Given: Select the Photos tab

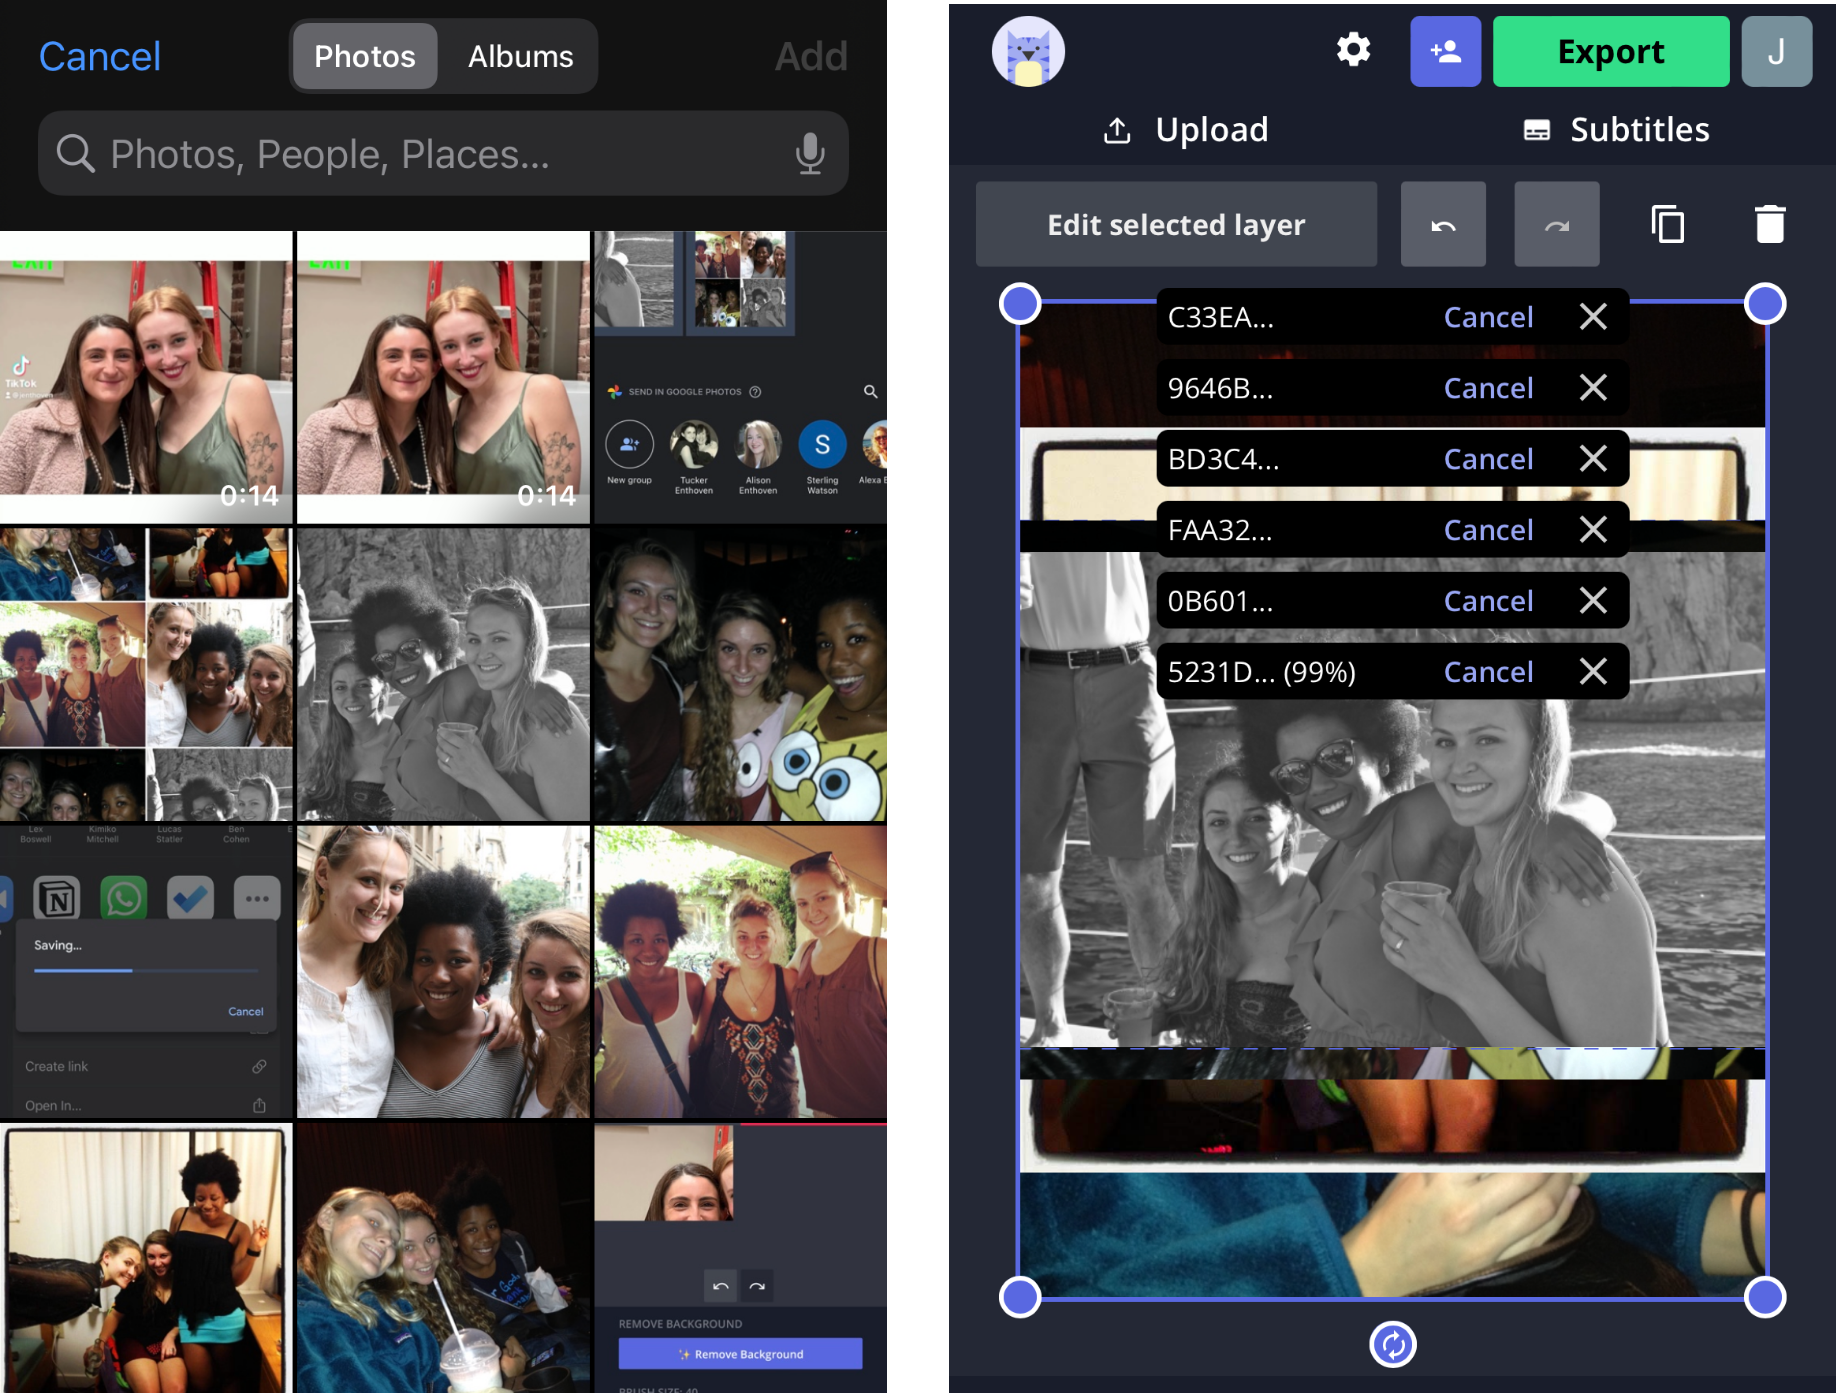Looking at the screenshot, I should coord(365,57).
